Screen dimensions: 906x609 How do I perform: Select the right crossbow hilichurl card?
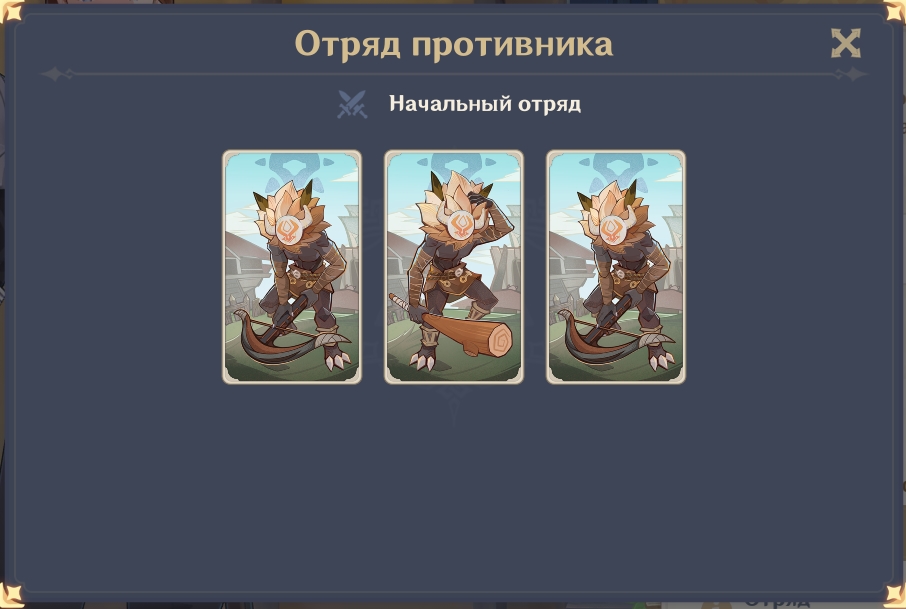point(616,267)
